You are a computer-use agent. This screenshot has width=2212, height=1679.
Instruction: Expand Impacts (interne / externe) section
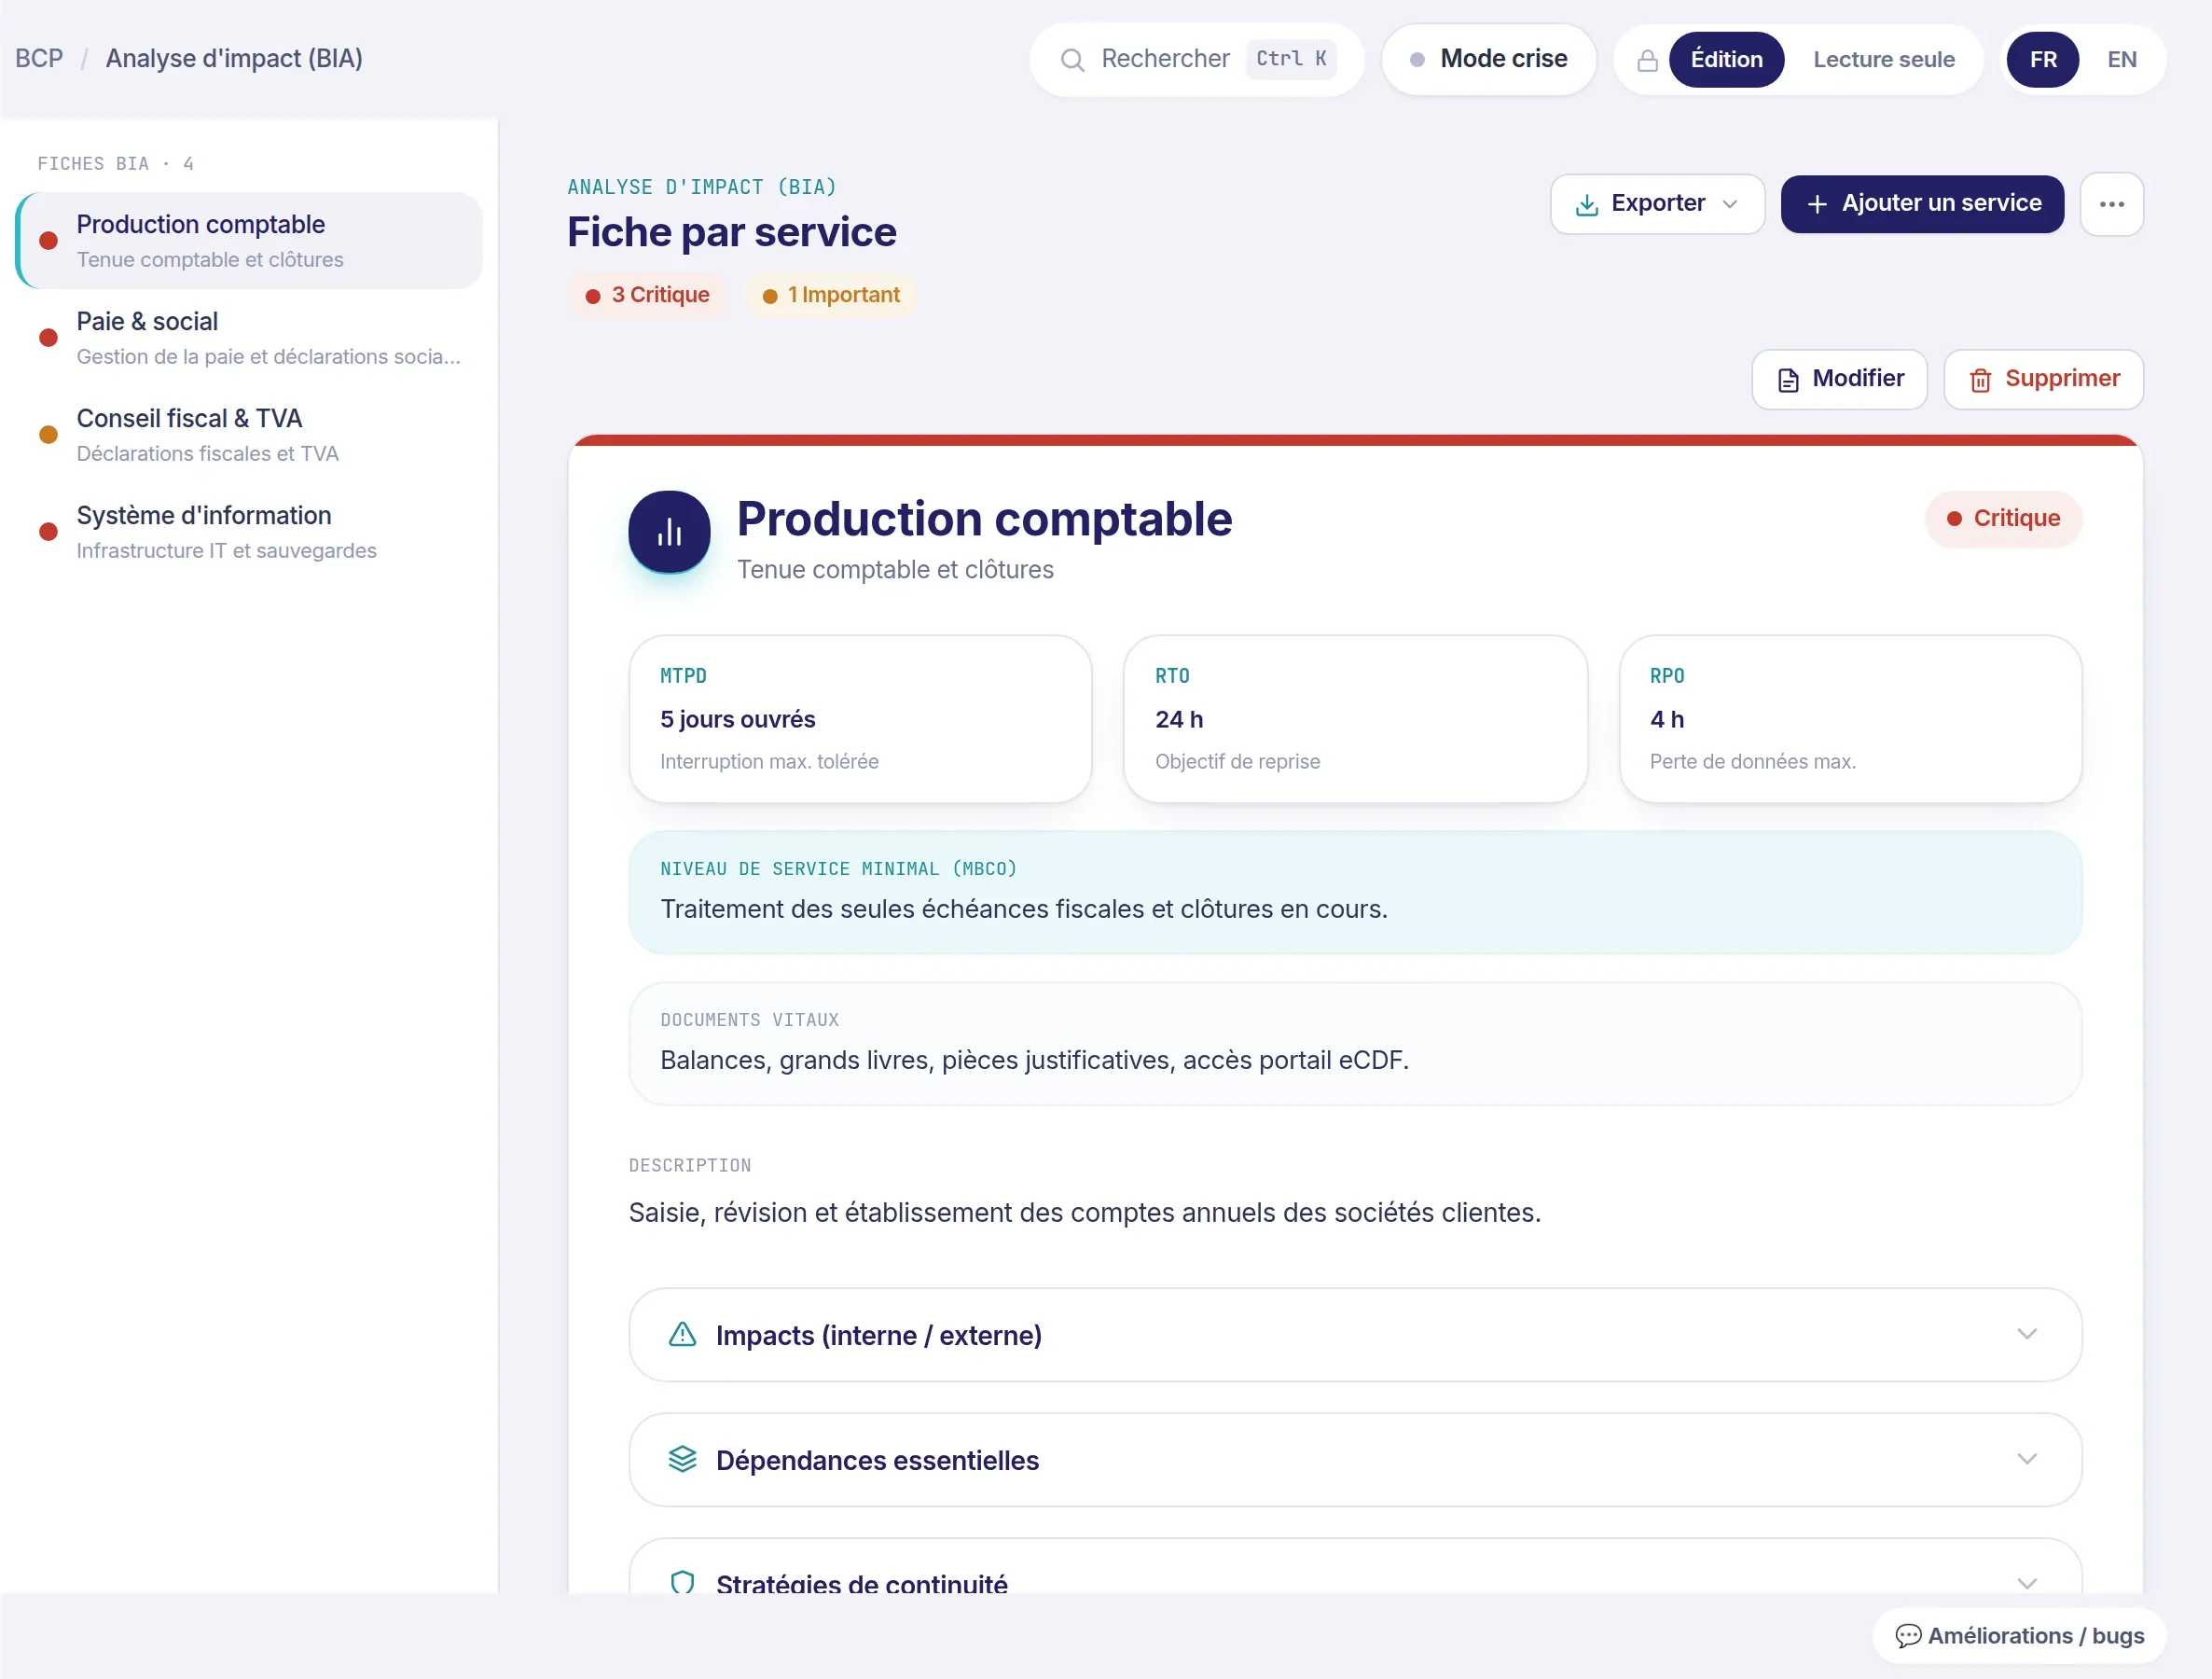click(1355, 1335)
